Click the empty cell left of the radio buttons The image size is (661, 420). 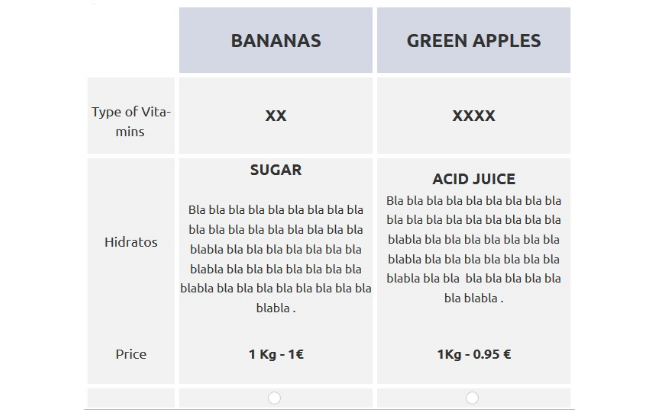click(x=131, y=398)
